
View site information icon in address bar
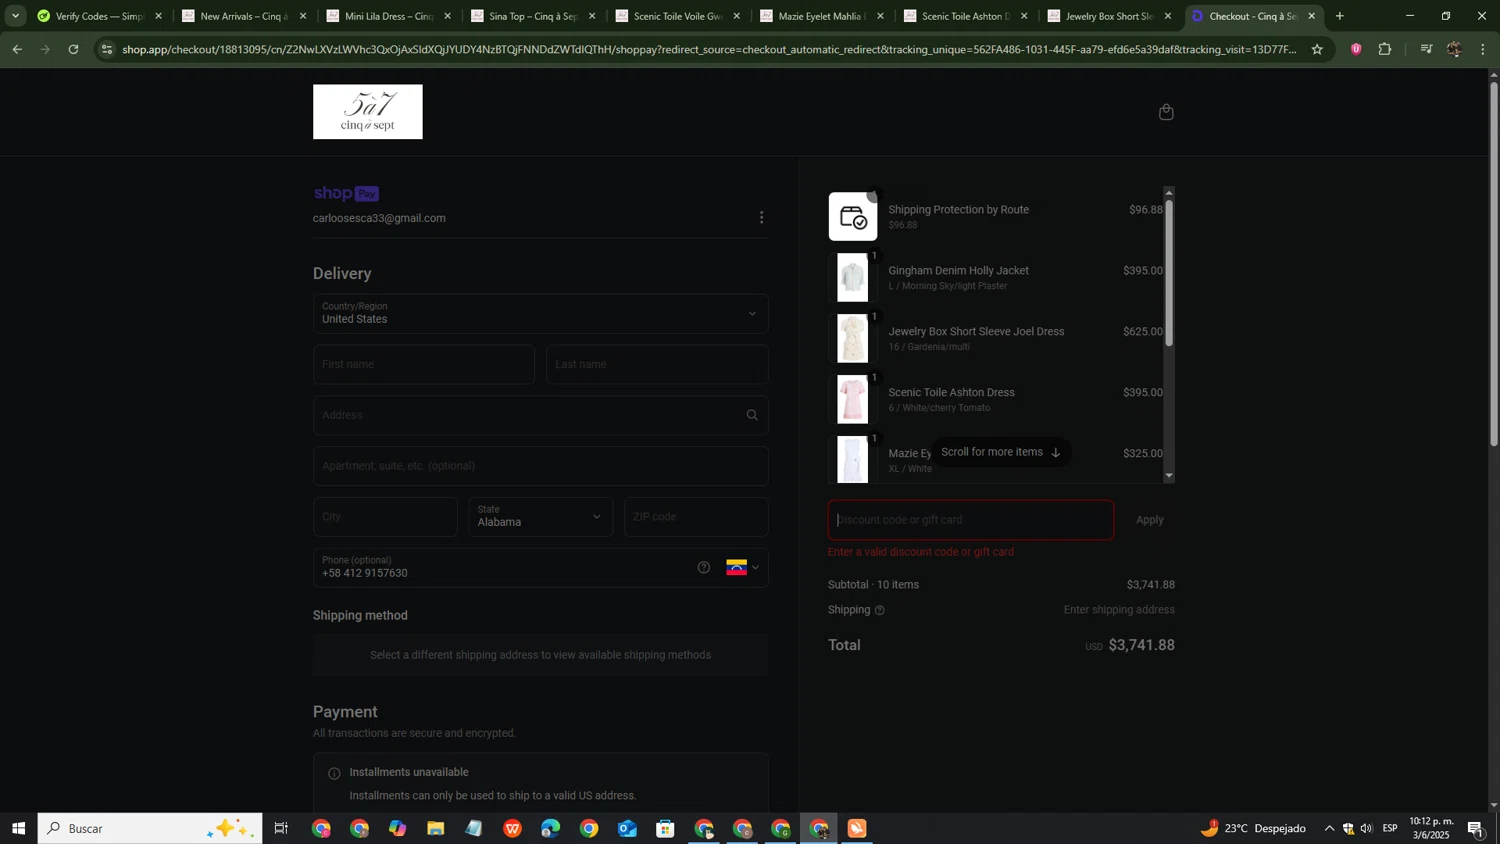click(108, 49)
